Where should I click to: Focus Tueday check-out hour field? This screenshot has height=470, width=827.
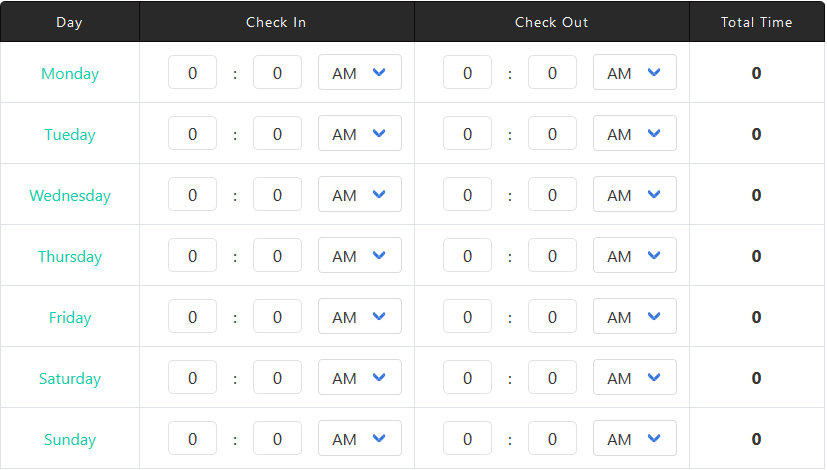click(x=467, y=133)
